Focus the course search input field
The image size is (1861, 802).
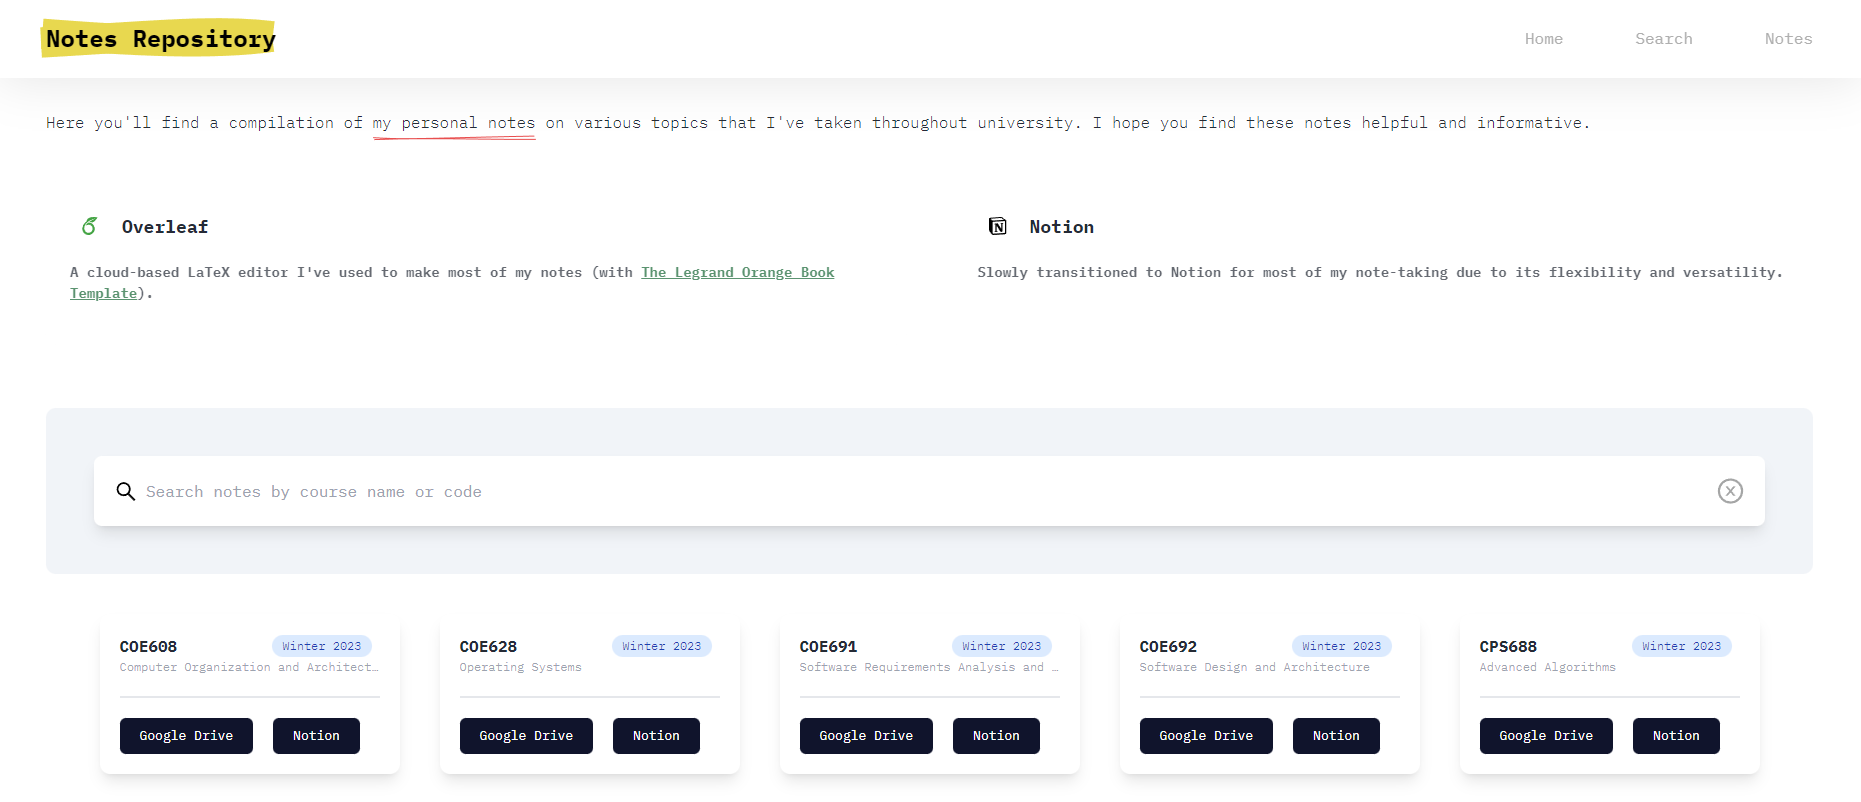coord(929,491)
